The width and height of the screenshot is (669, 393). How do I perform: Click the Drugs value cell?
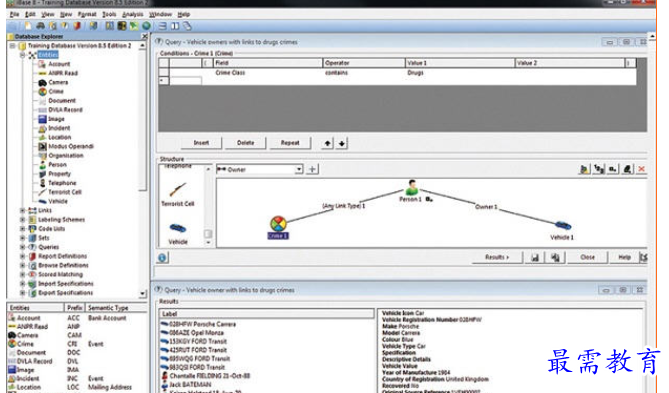click(x=460, y=73)
